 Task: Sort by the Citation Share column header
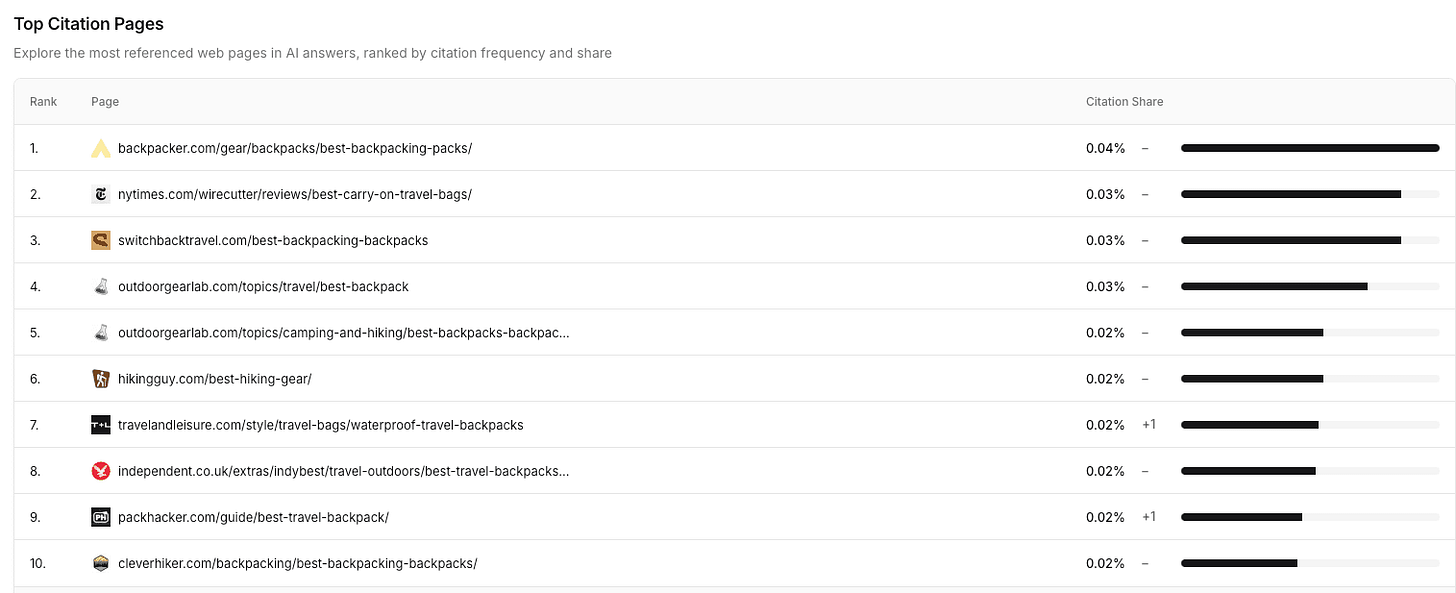(x=1124, y=101)
